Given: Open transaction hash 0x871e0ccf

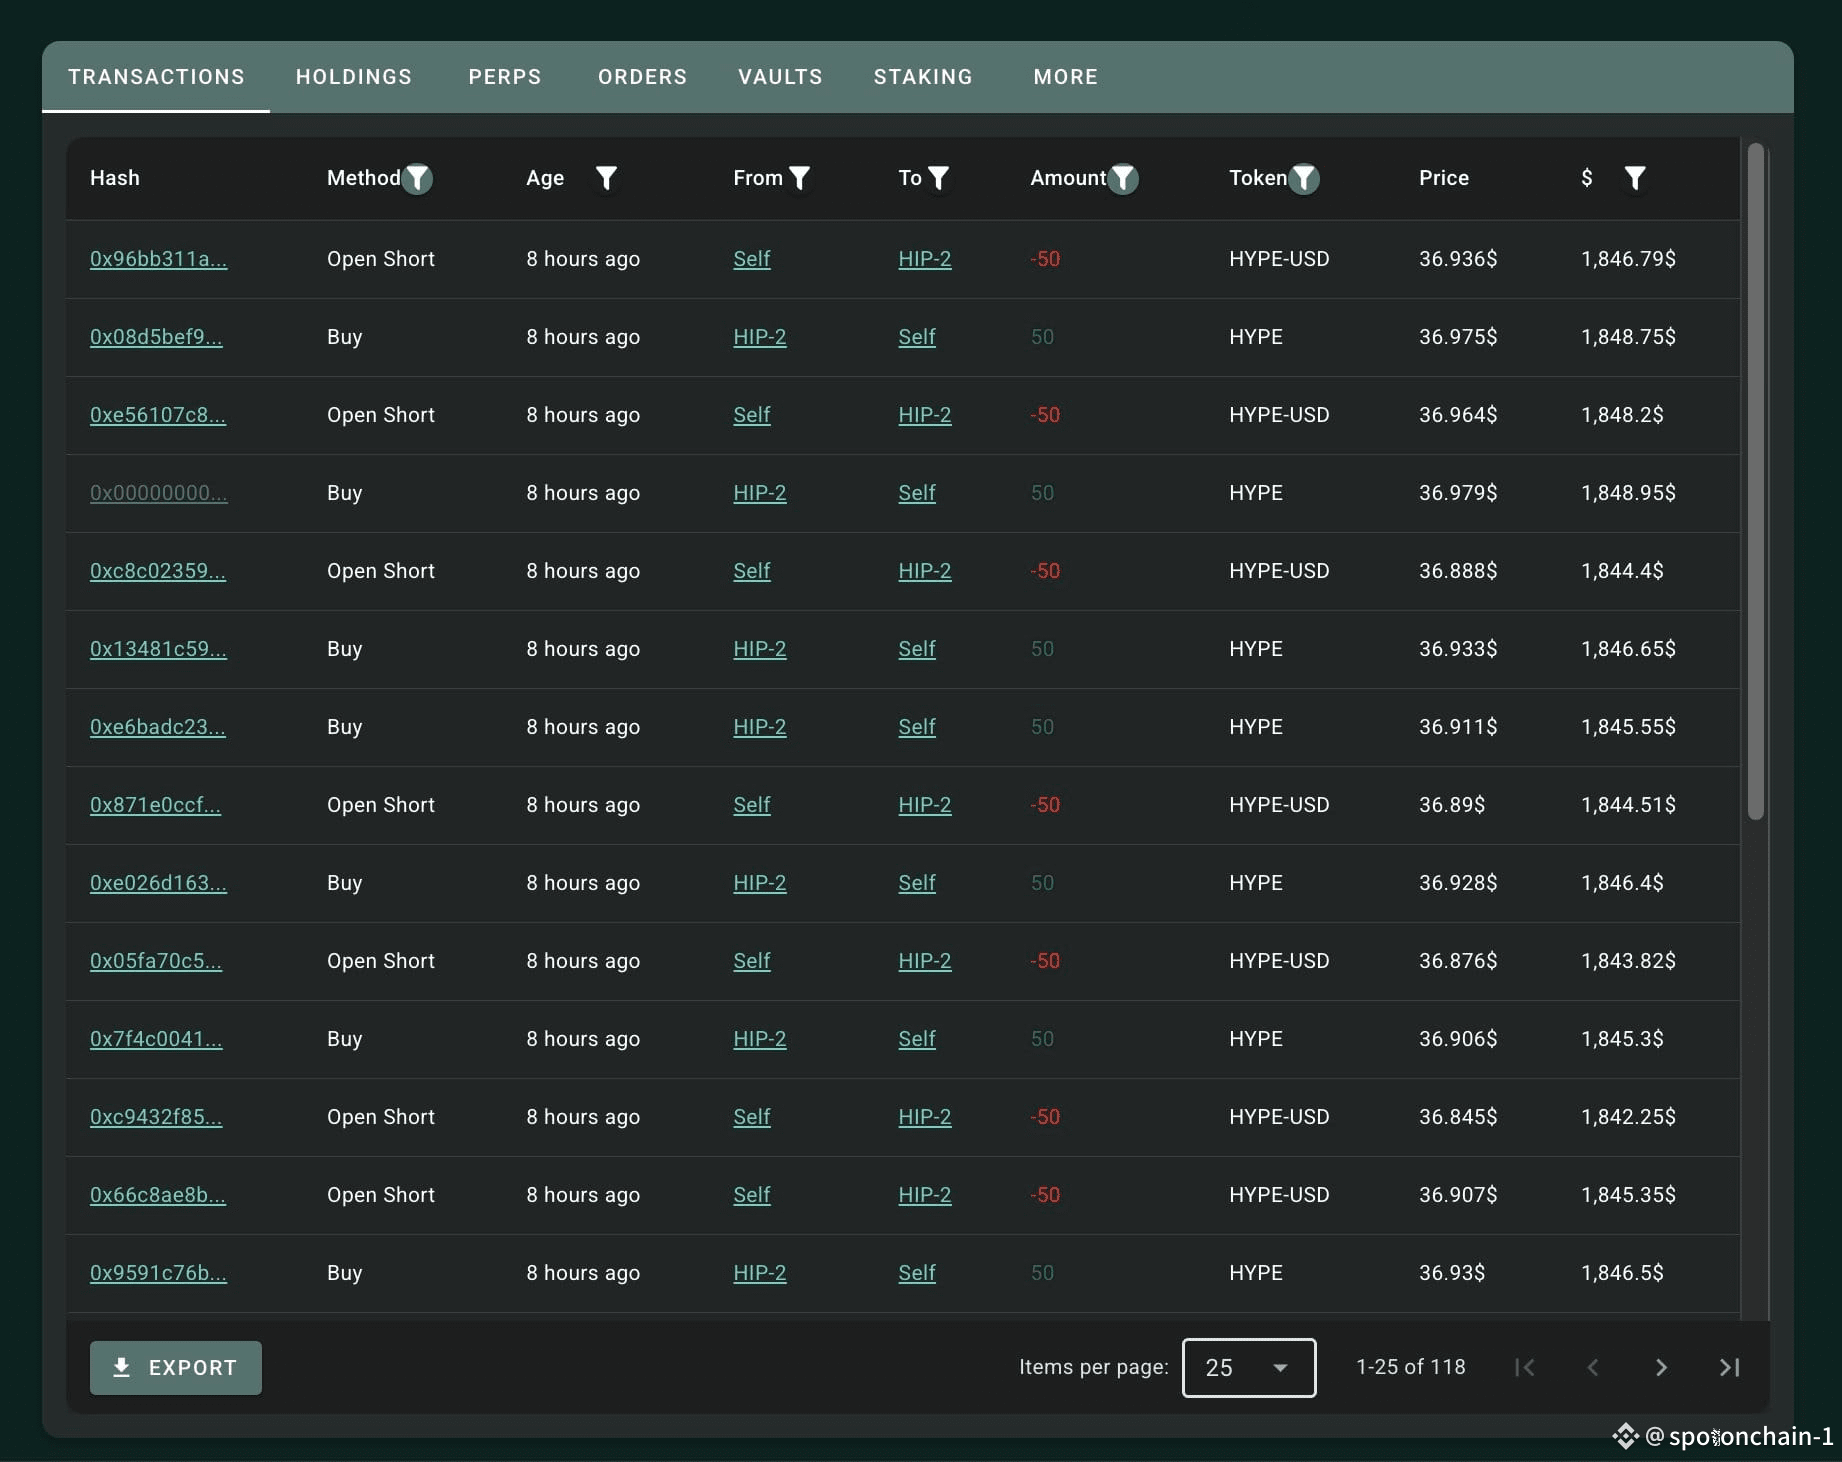Looking at the screenshot, I should pos(155,805).
